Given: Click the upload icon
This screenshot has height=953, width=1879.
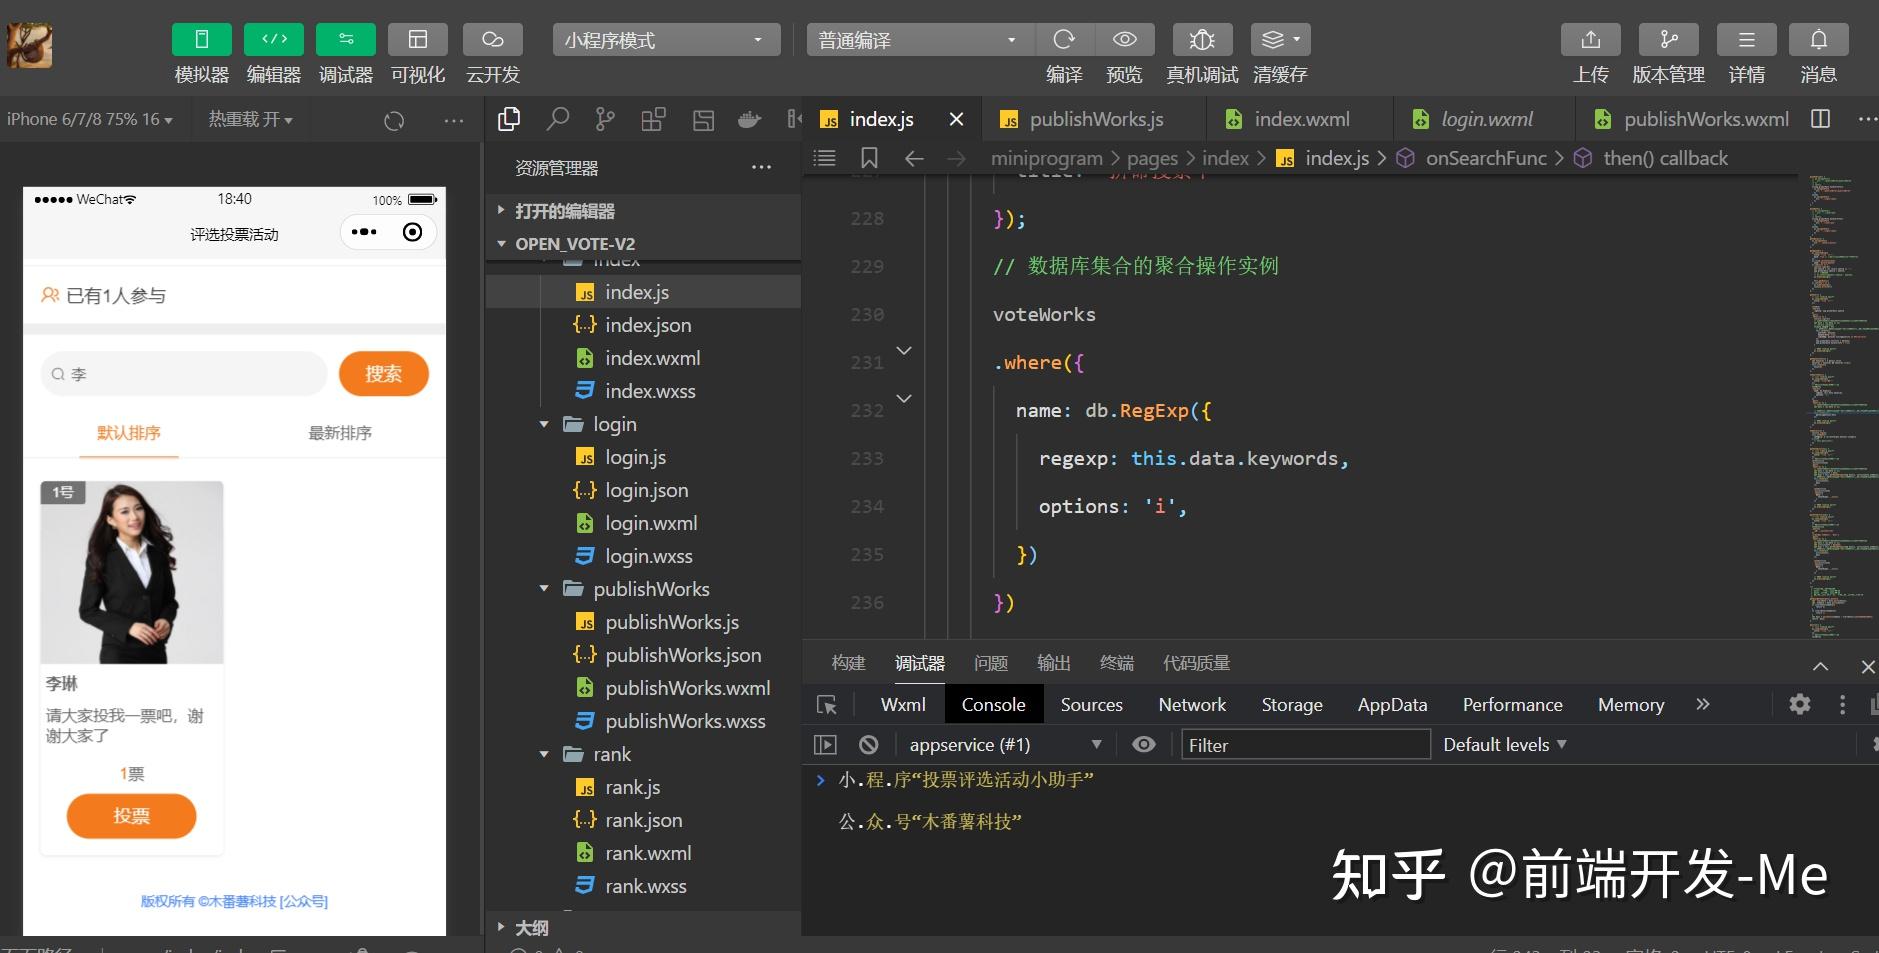Looking at the screenshot, I should 1590,39.
